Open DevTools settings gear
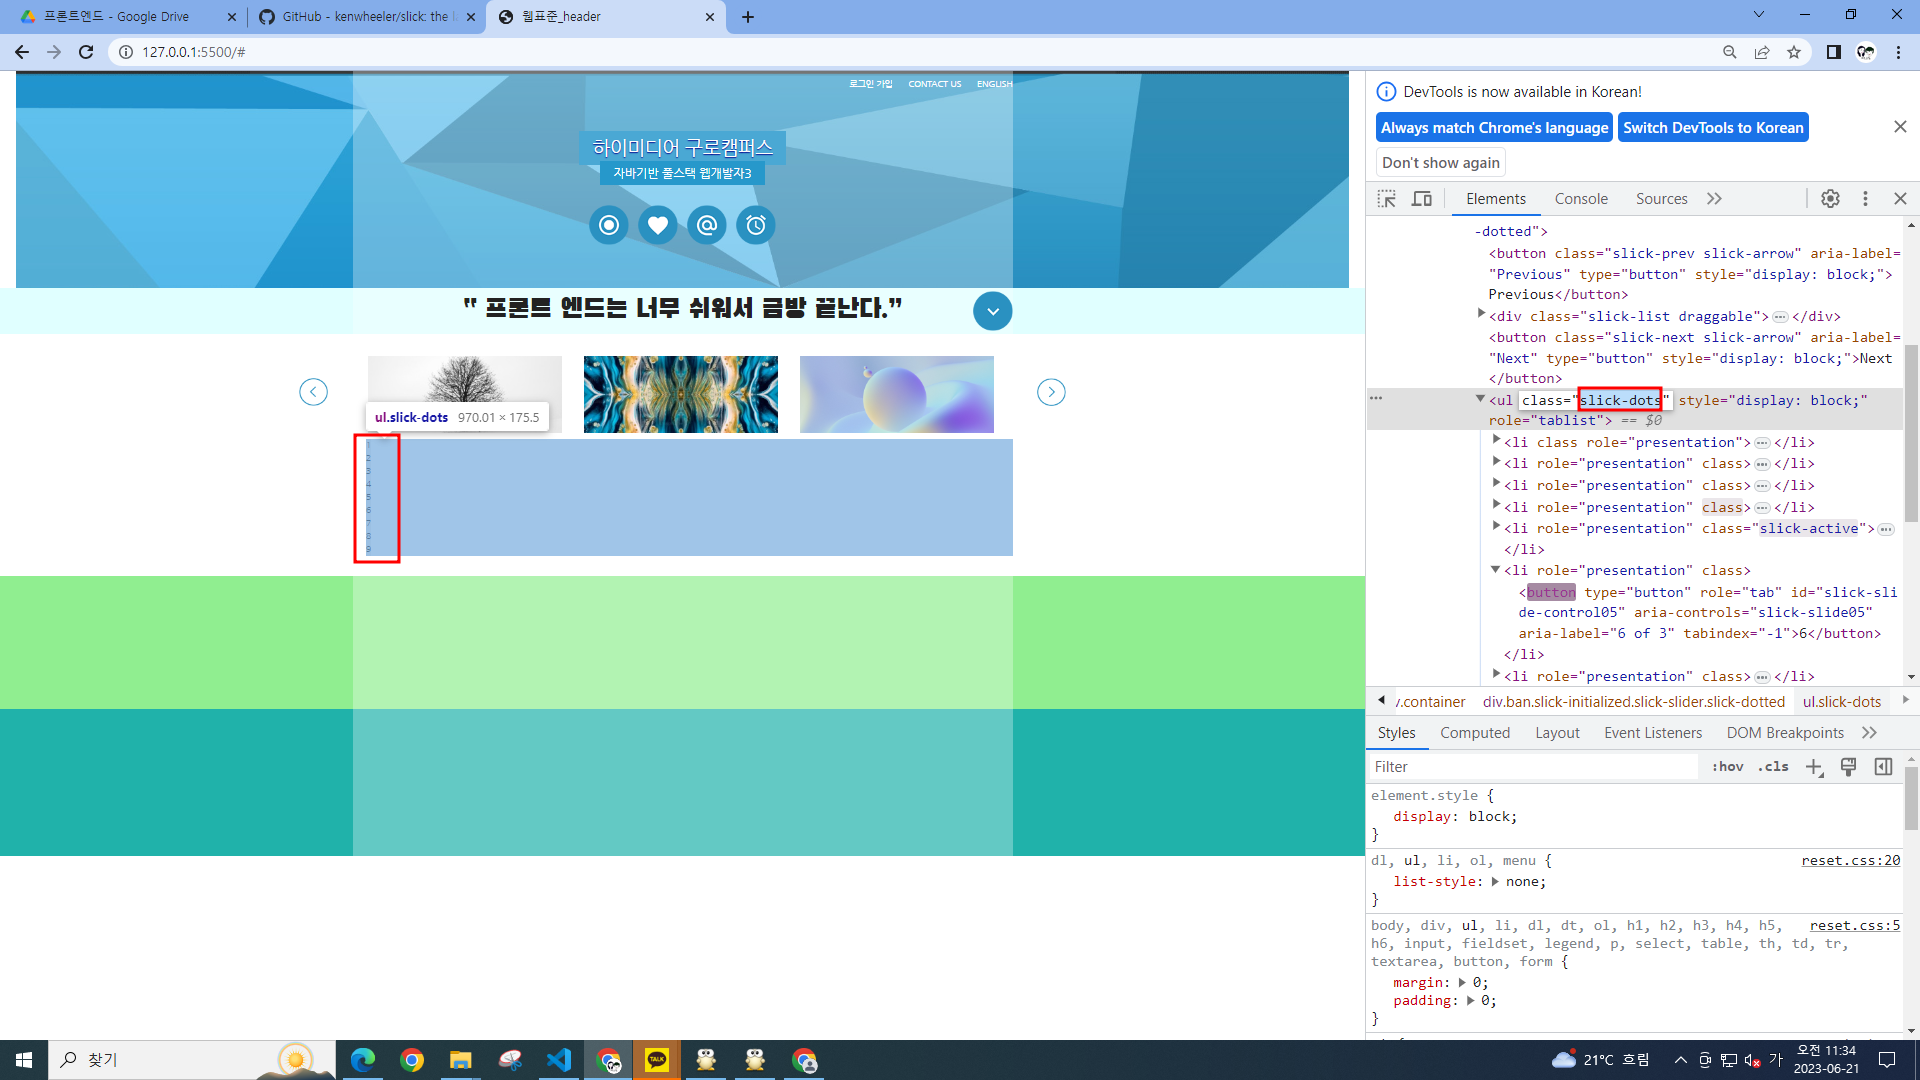The height and width of the screenshot is (1080, 1920). [1830, 199]
